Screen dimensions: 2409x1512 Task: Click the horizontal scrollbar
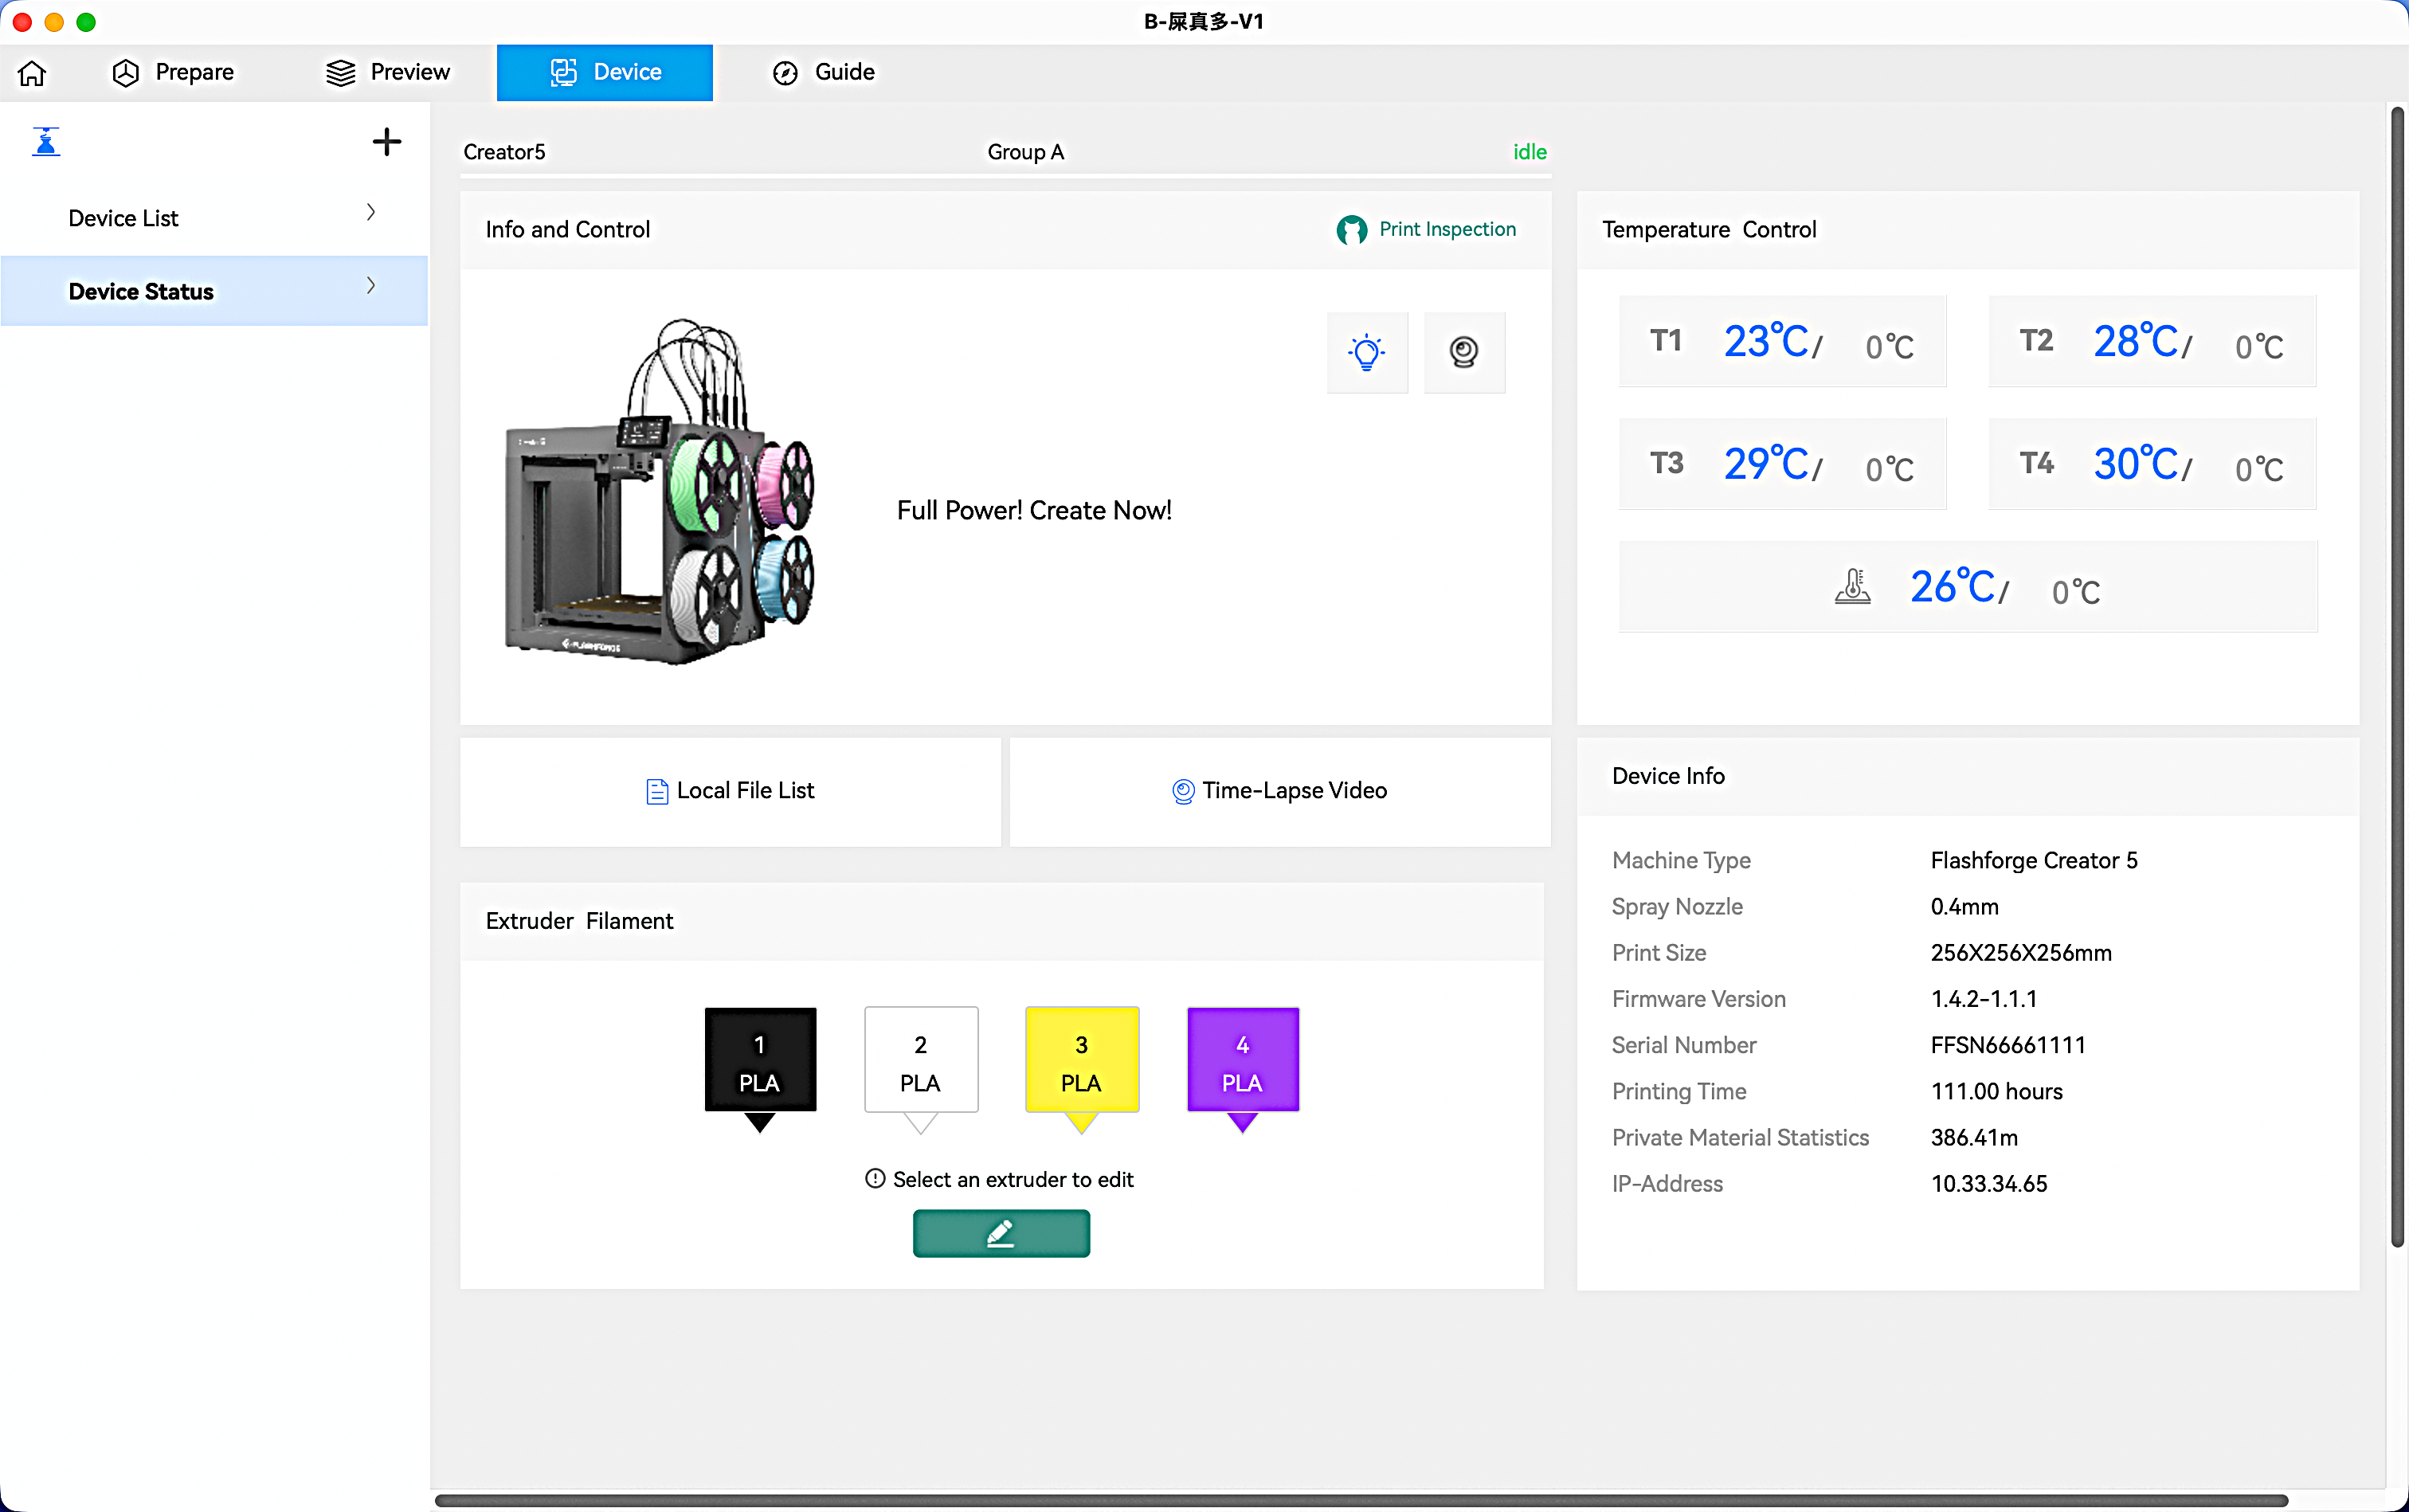point(1360,1501)
